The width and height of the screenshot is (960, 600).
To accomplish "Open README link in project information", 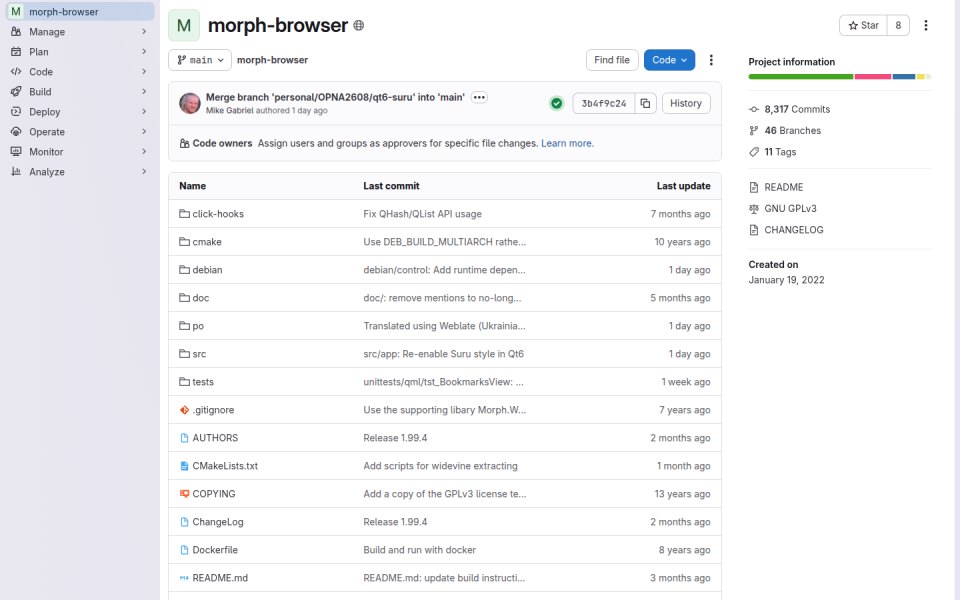I will click(784, 187).
